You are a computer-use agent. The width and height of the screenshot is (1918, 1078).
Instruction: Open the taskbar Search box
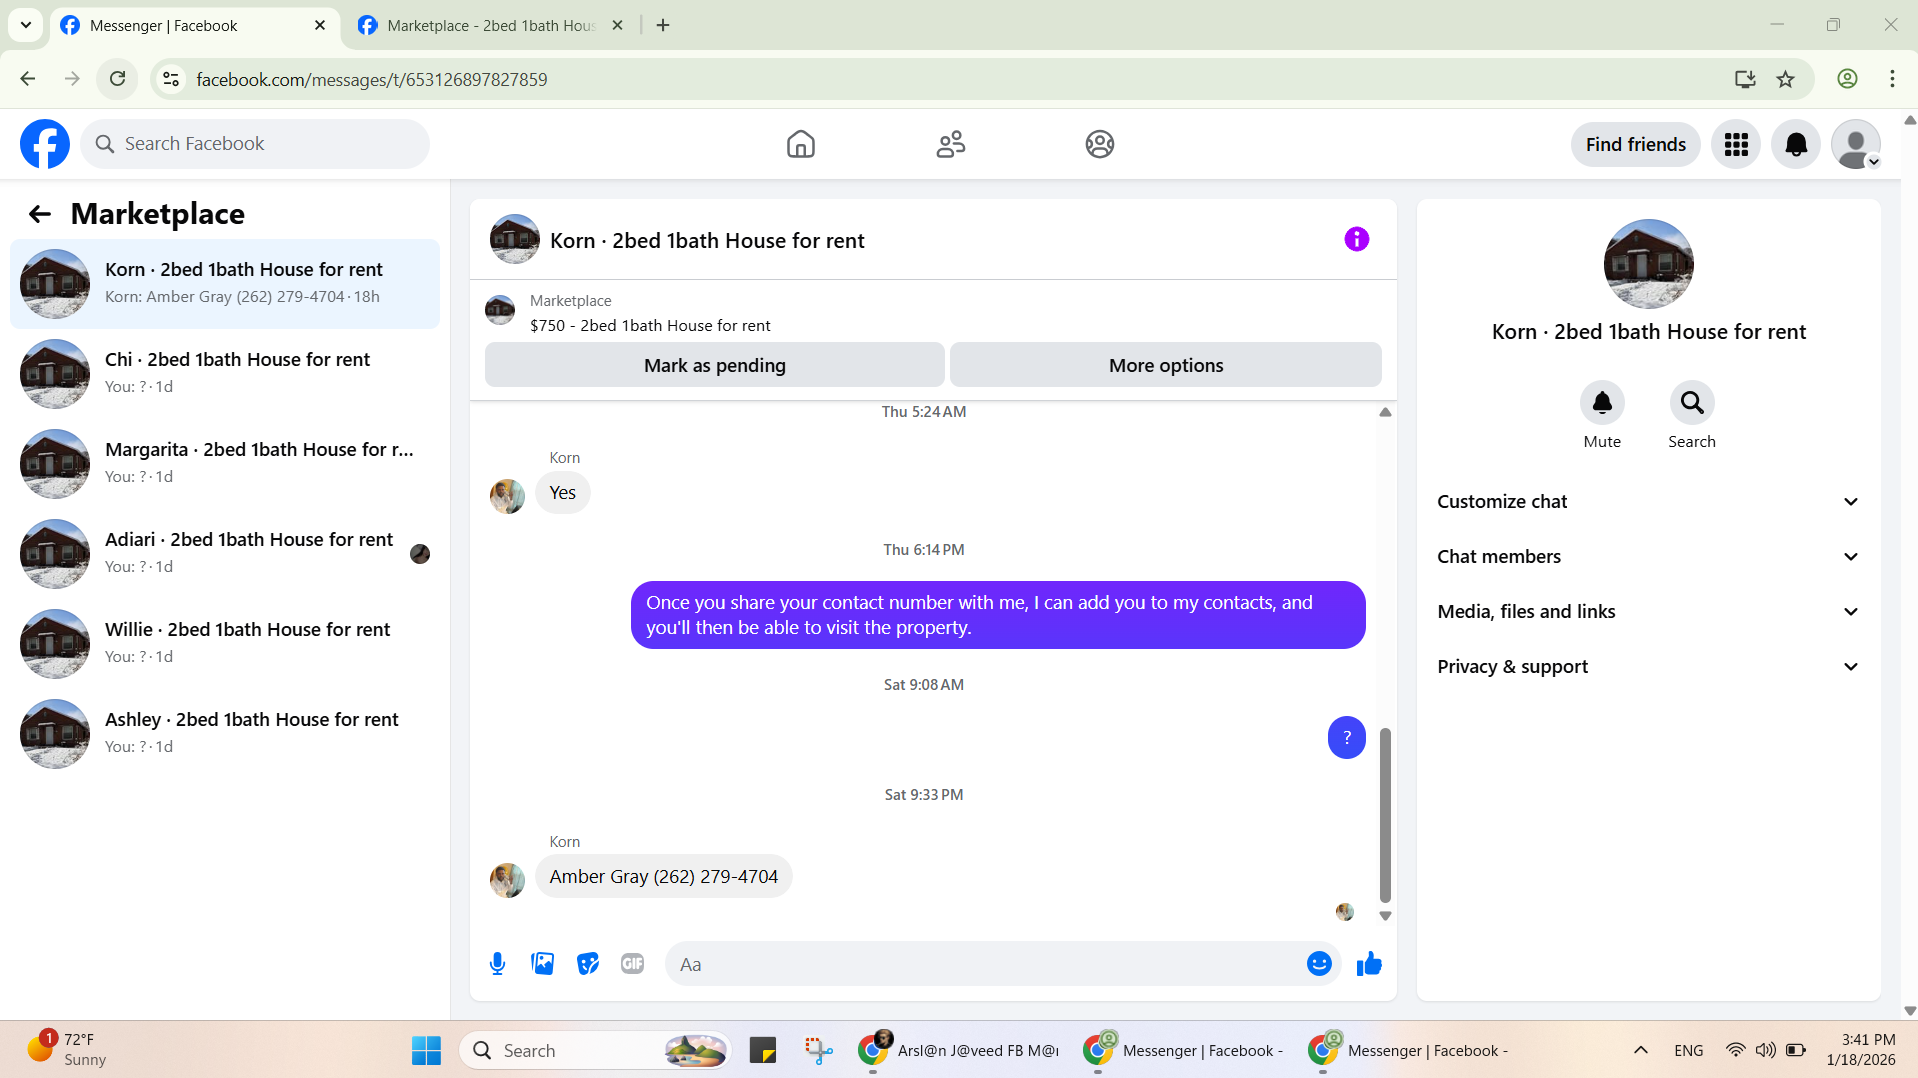(x=595, y=1050)
